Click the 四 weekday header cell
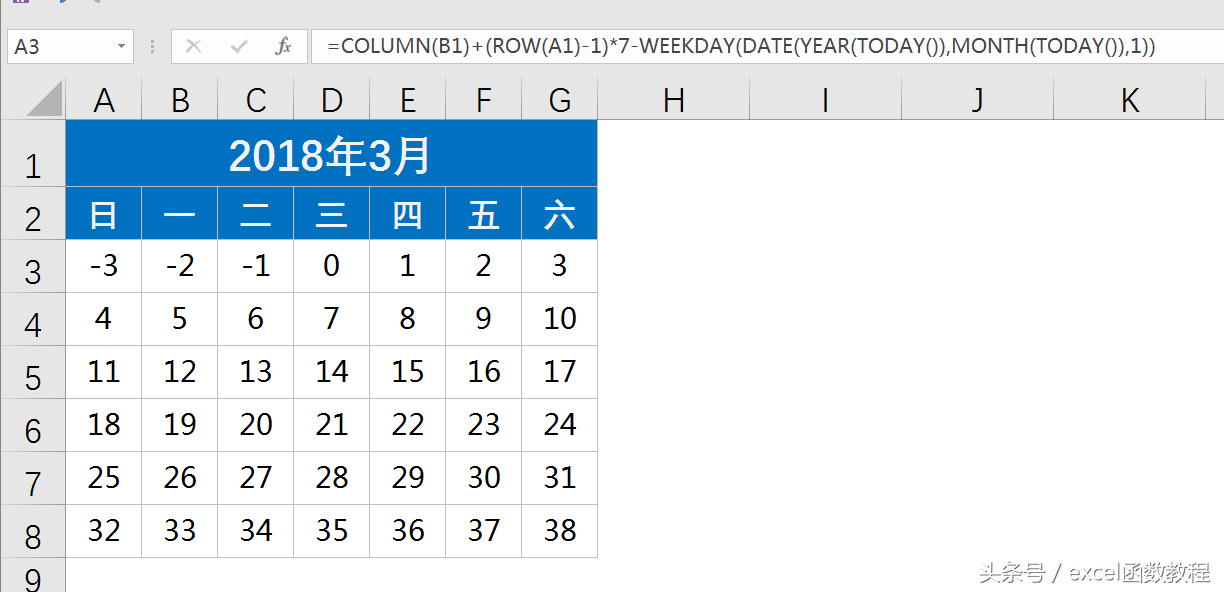 tap(408, 214)
